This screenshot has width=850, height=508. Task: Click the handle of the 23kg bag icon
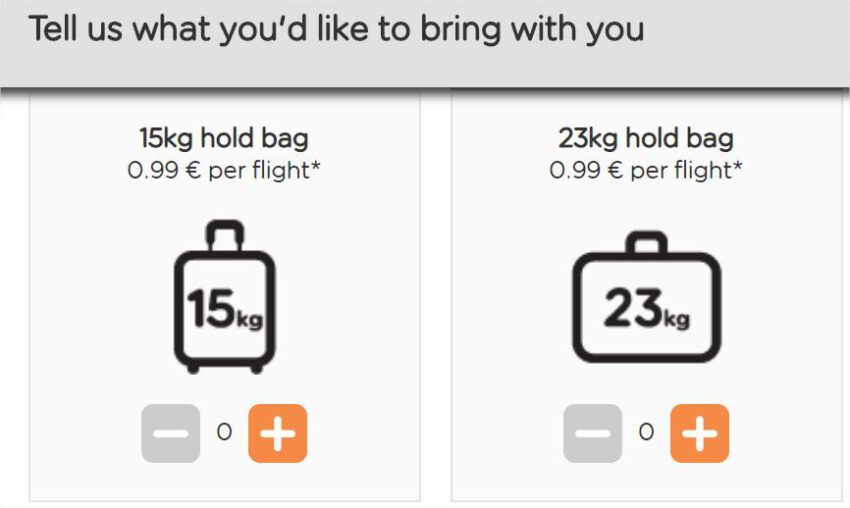(x=647, y=243)
